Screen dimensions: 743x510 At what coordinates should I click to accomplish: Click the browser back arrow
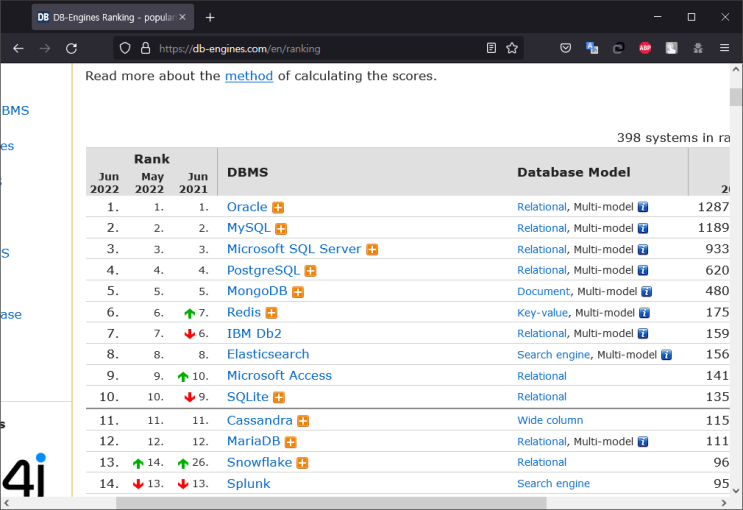pos(18,48)
